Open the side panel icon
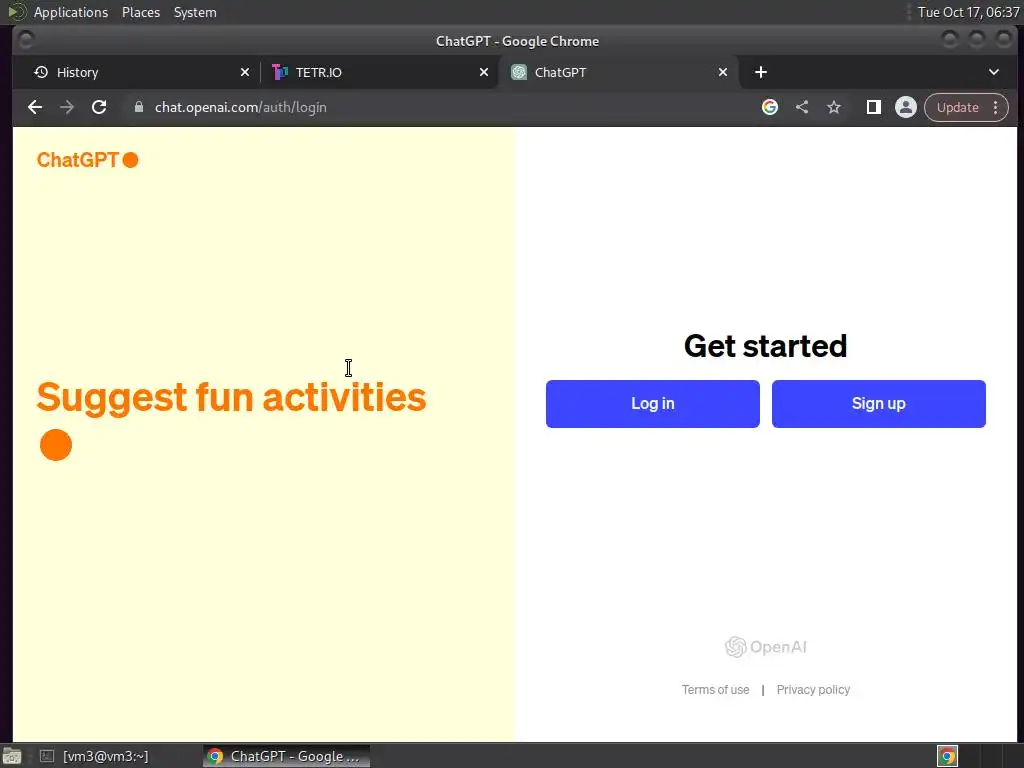 coord(873,107)
